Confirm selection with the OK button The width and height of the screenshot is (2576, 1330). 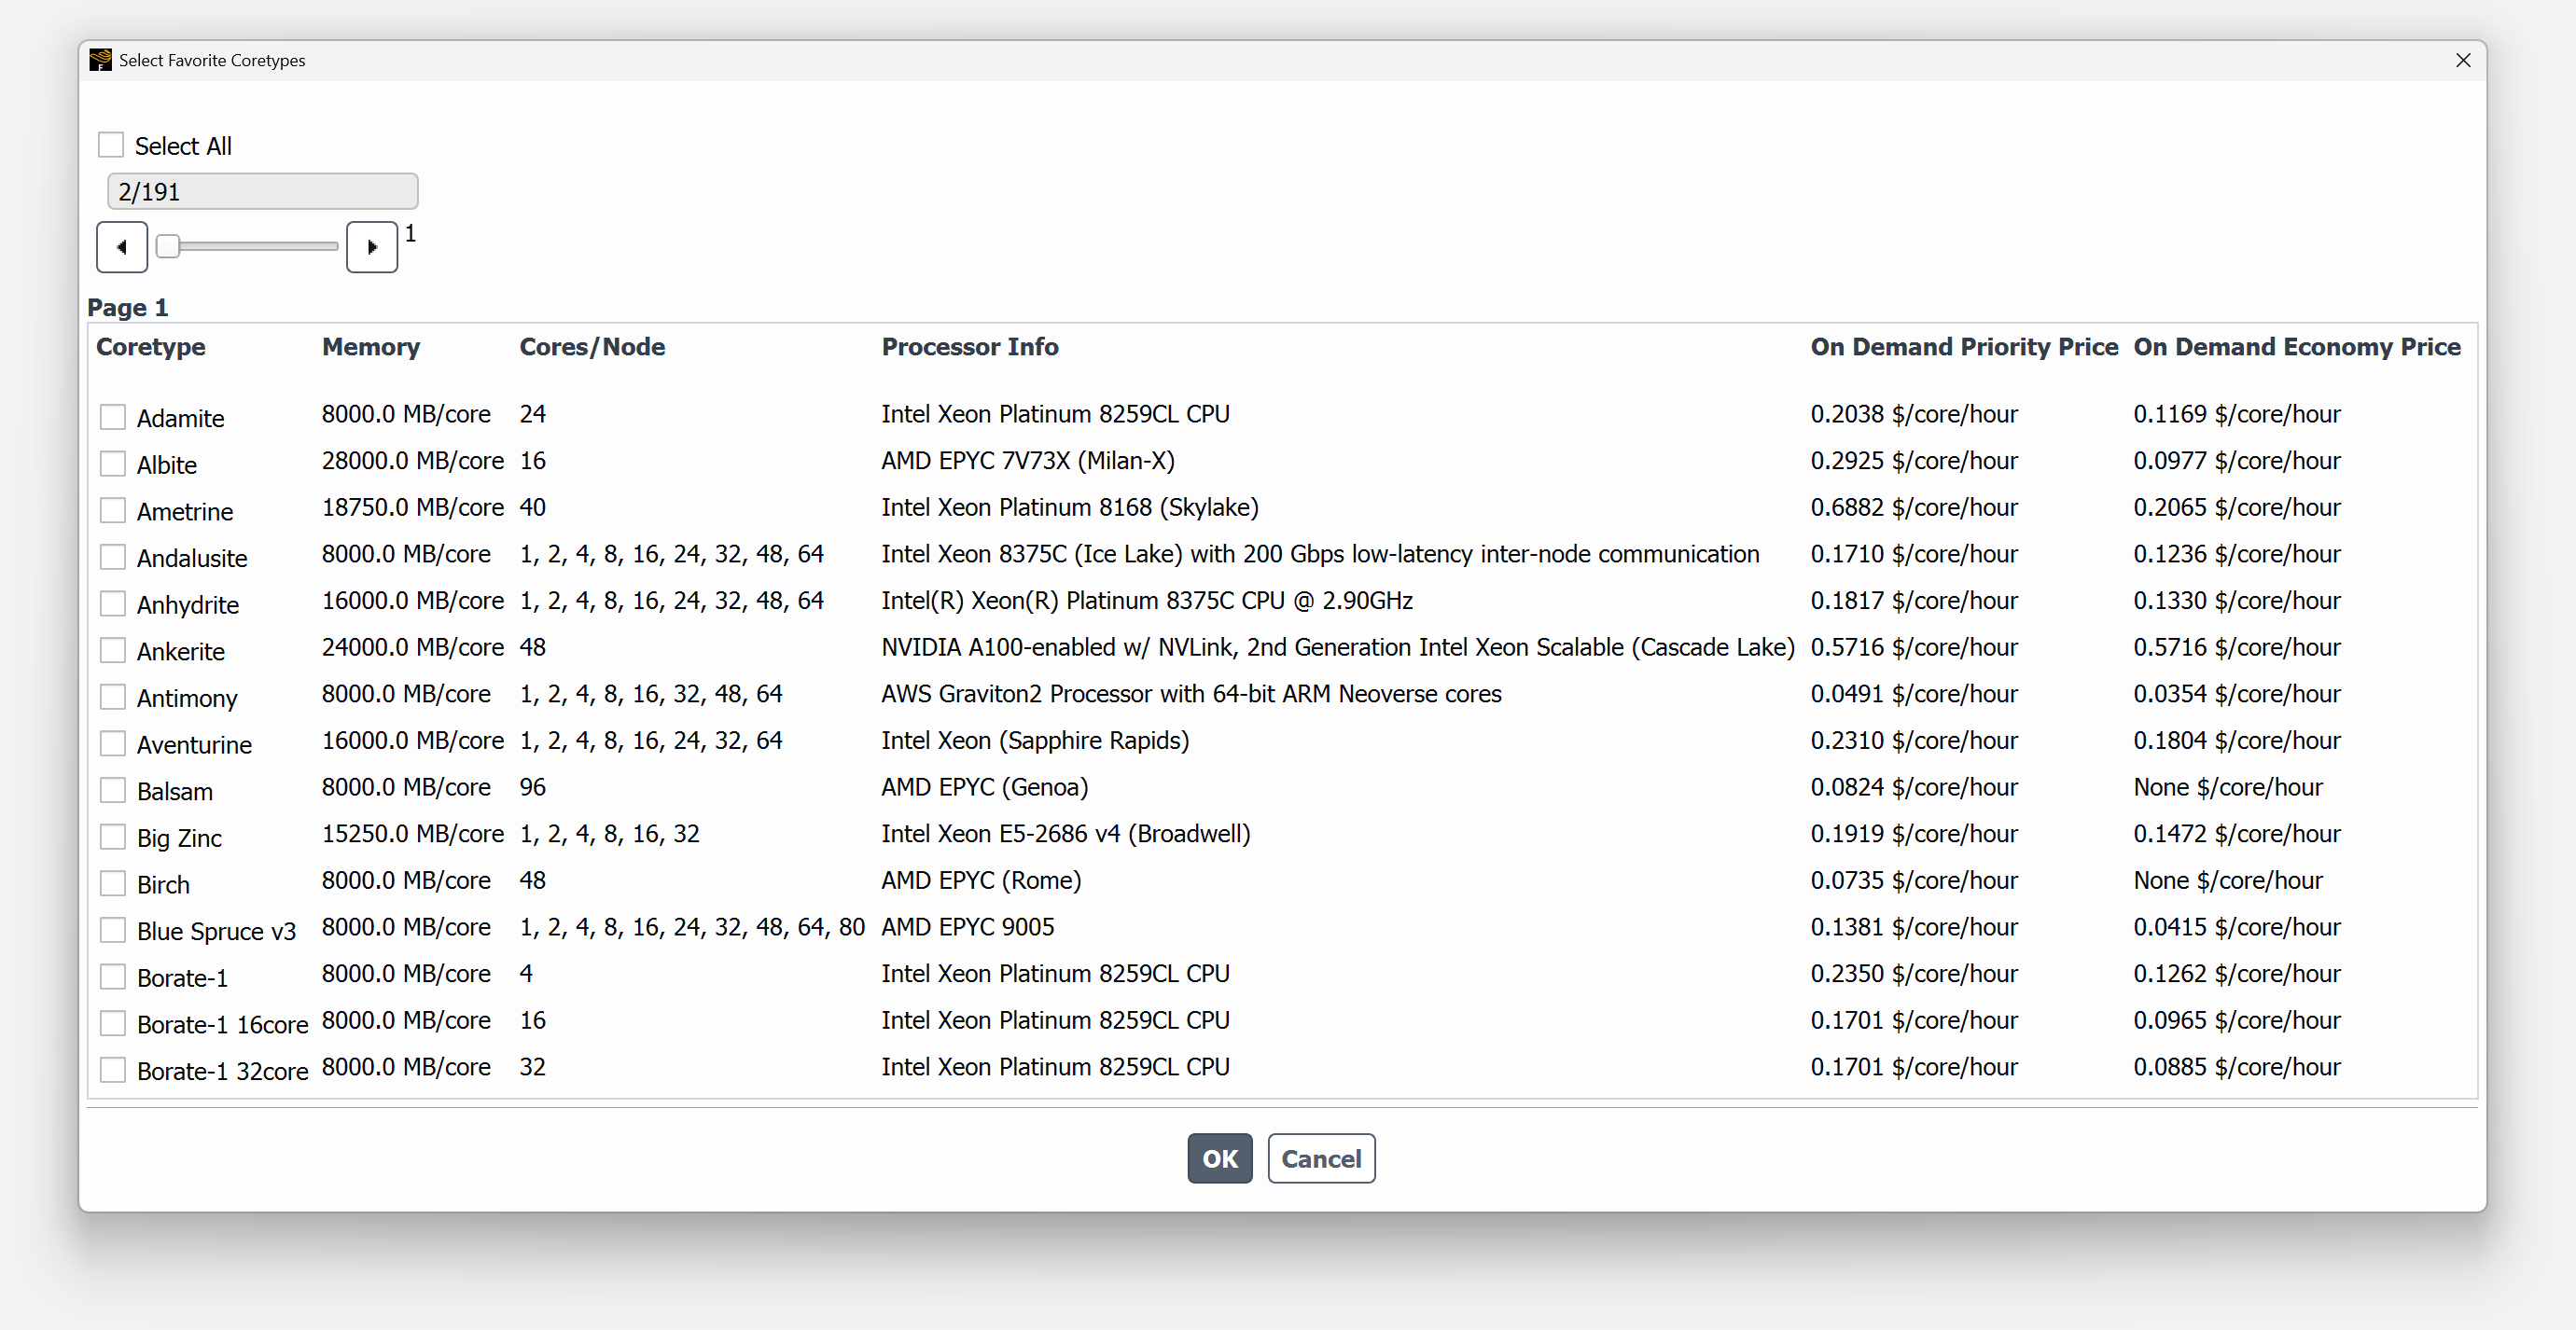[1219, 1158]
